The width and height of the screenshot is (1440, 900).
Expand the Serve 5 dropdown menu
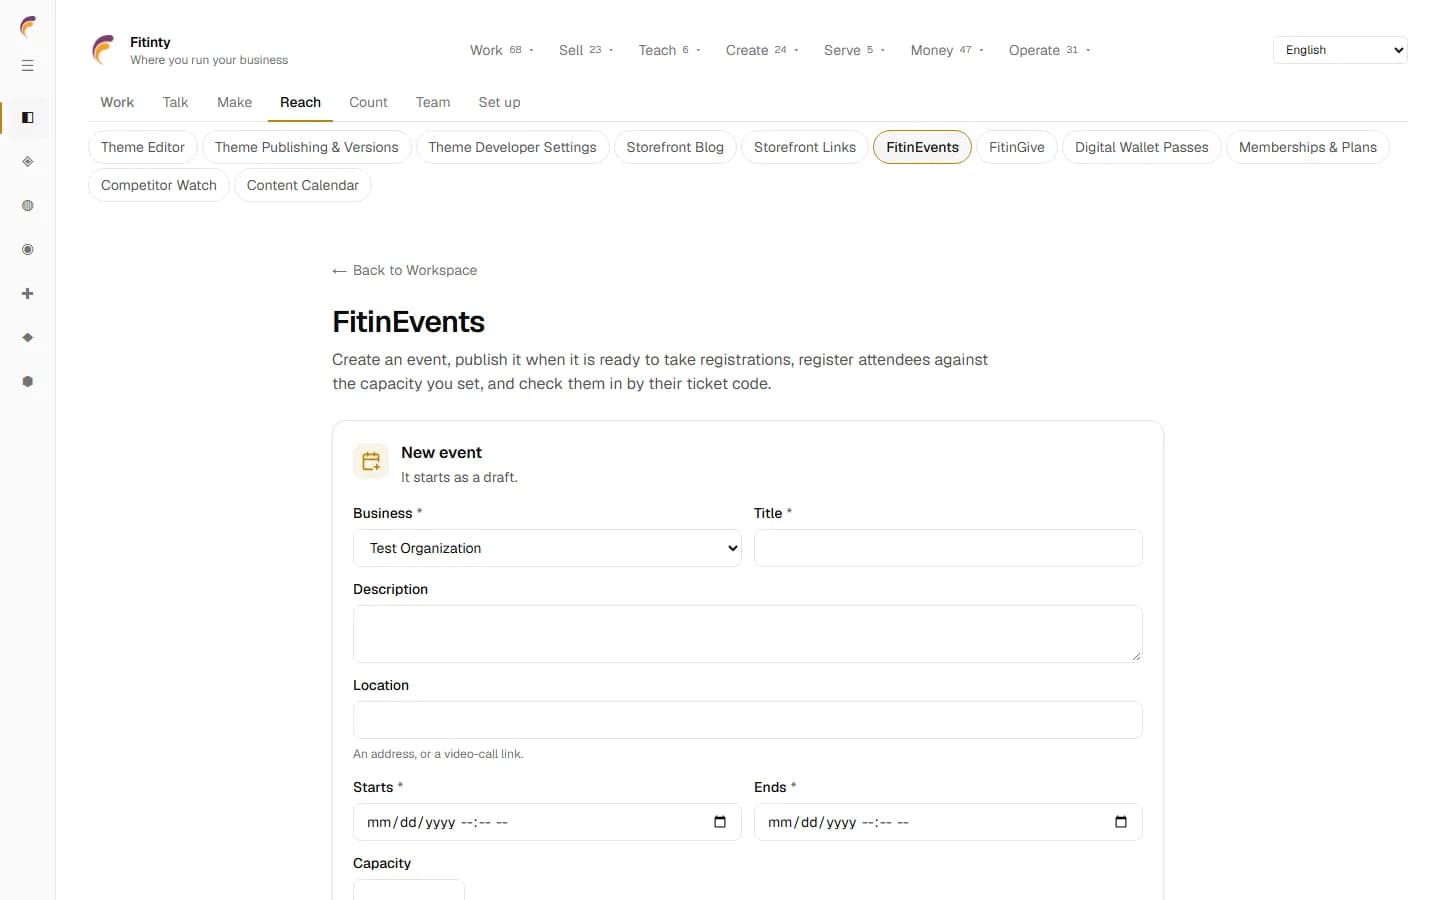tap(854, 50)
